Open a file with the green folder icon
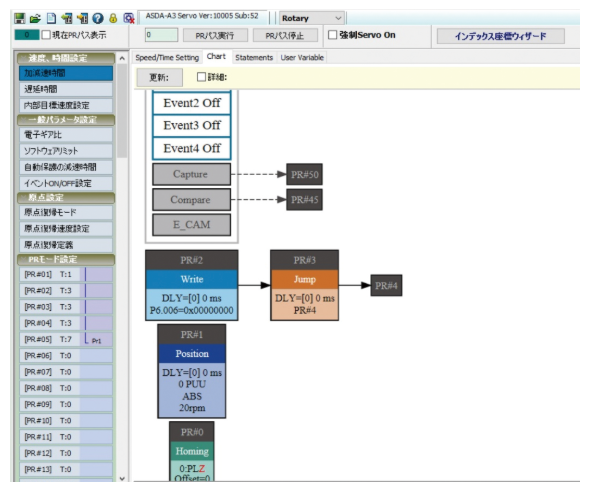This screenshot has width=591, height=493. 35,18
